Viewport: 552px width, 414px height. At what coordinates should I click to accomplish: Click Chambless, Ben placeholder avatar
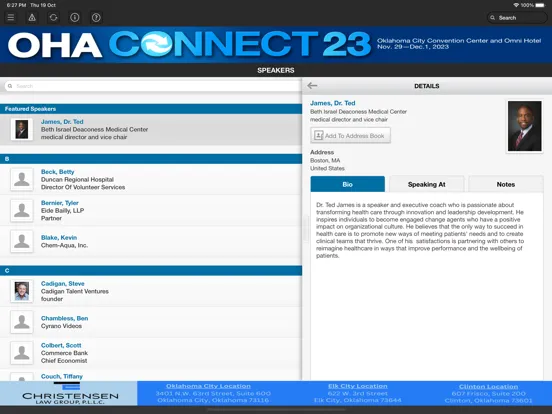(22, 322)
